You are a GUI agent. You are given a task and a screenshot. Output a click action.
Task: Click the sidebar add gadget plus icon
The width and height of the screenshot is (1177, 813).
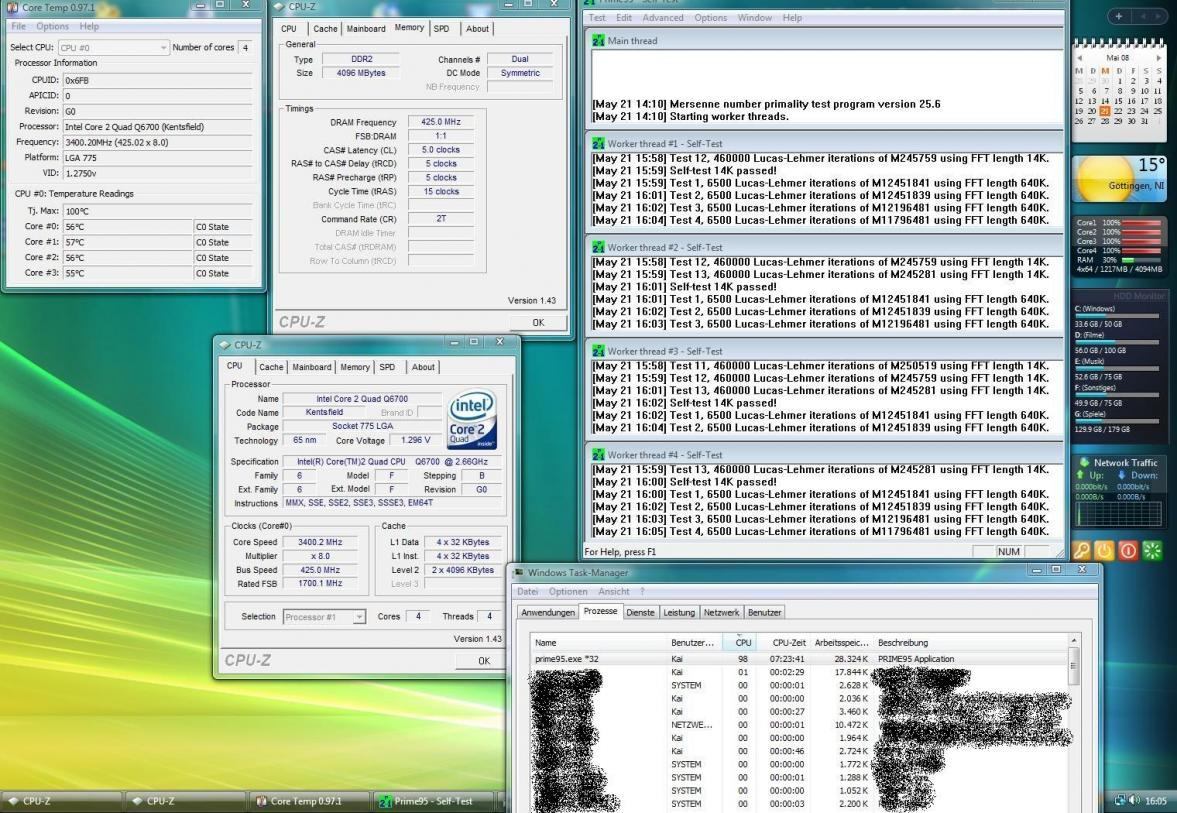click(x=1118, y=16)
